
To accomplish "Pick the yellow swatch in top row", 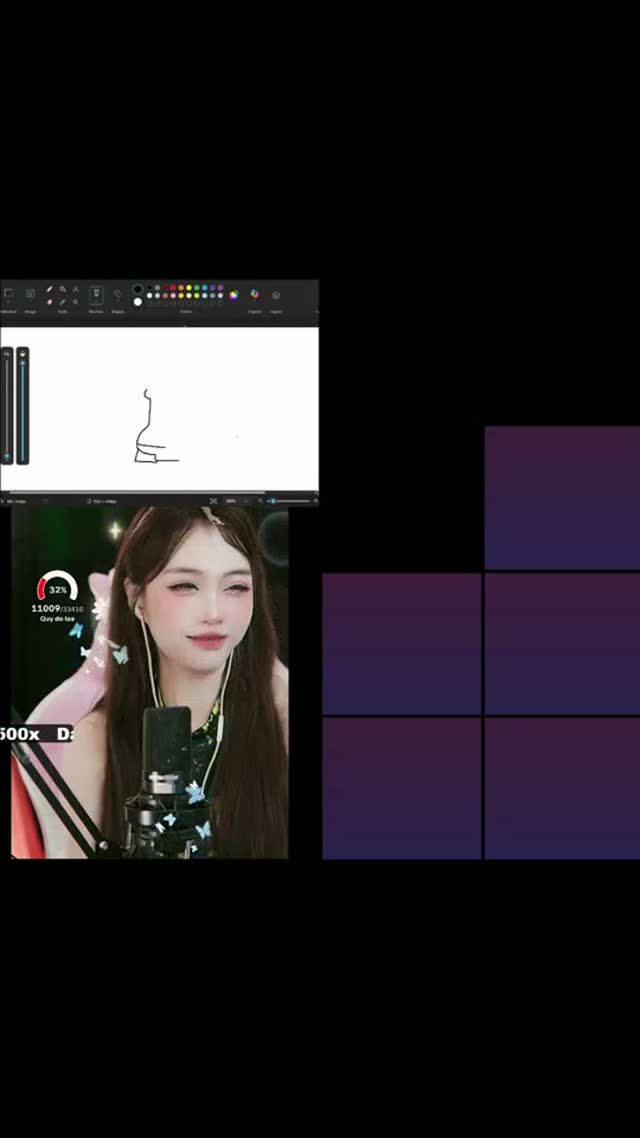I will coord(189,287).
